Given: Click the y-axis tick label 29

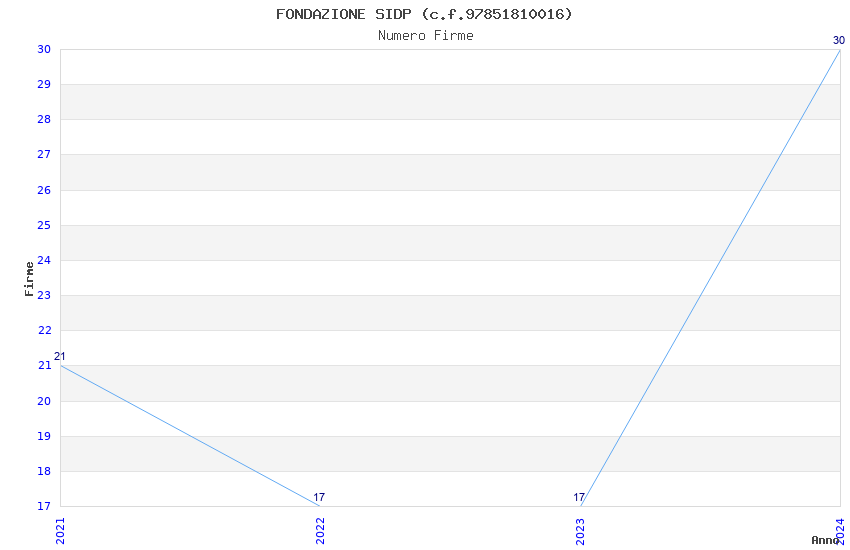Looking at the screenshot, I should [x=44, y=85].
